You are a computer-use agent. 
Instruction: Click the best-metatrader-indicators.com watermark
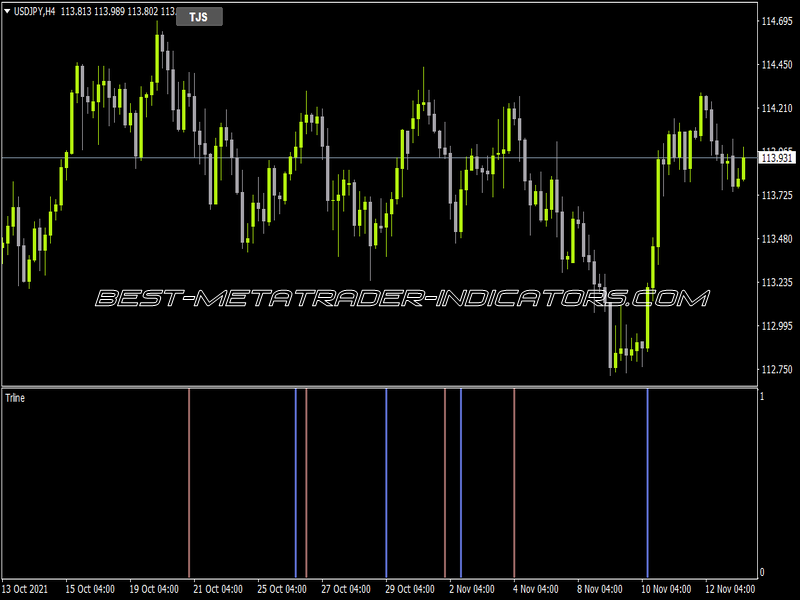pos(403,298)
